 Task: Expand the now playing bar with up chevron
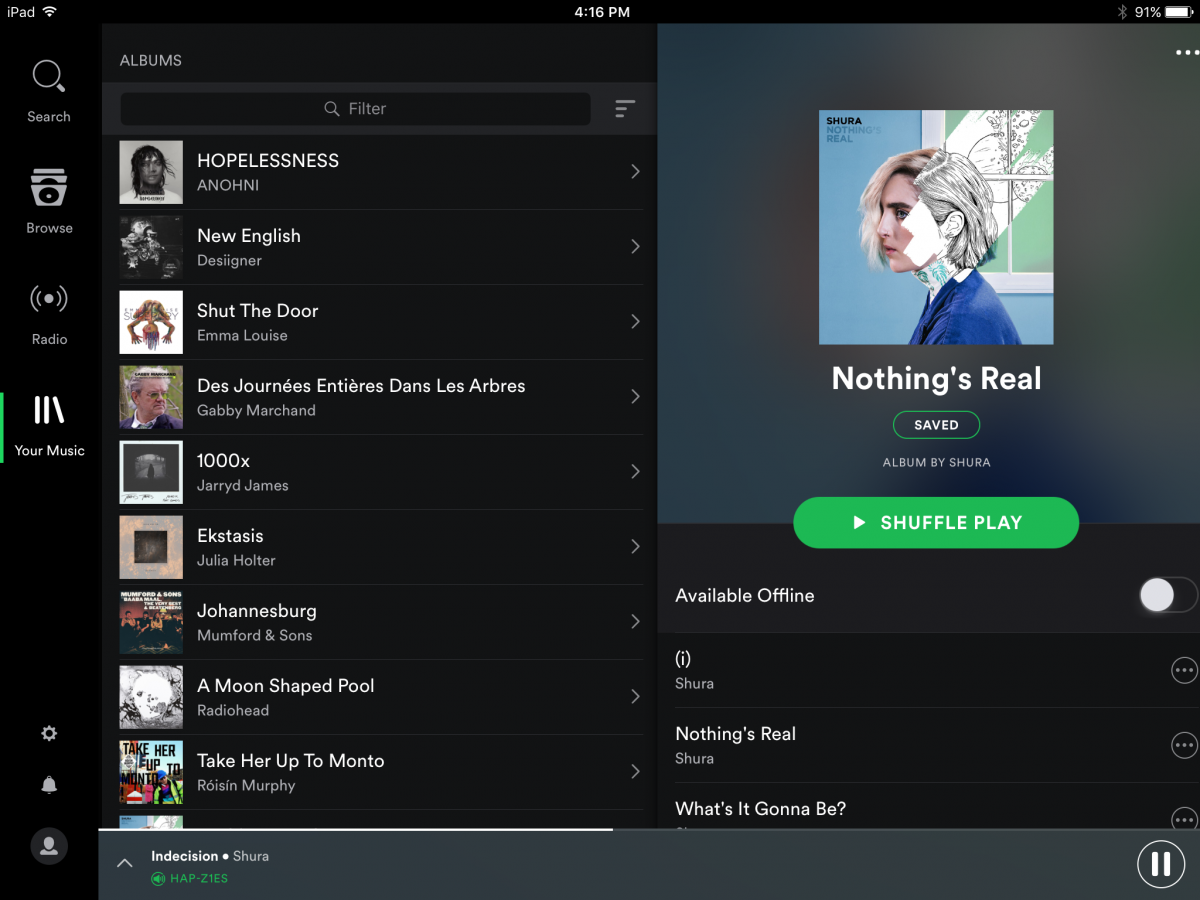click(x=124, y=863)
